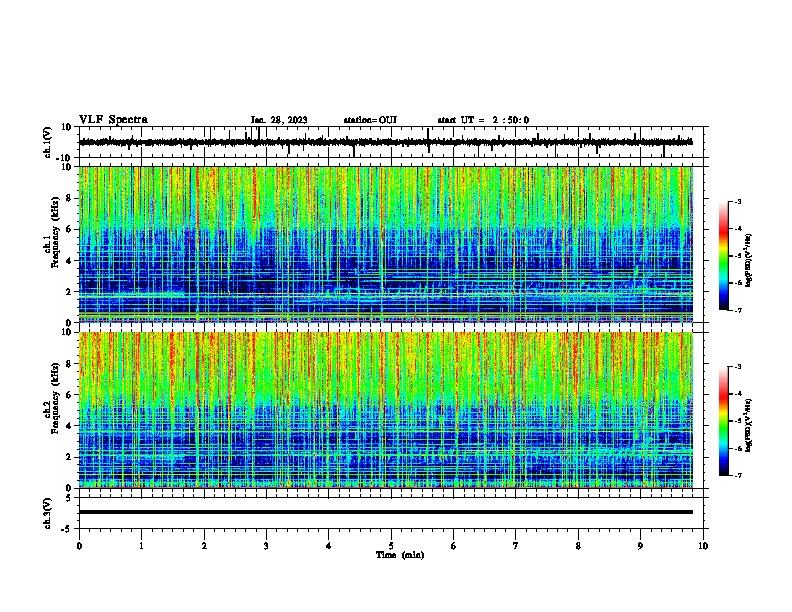This screenshot has height=612, width=792.
Task: Click the "7" tick on the time axis
Action: [516, 546]
